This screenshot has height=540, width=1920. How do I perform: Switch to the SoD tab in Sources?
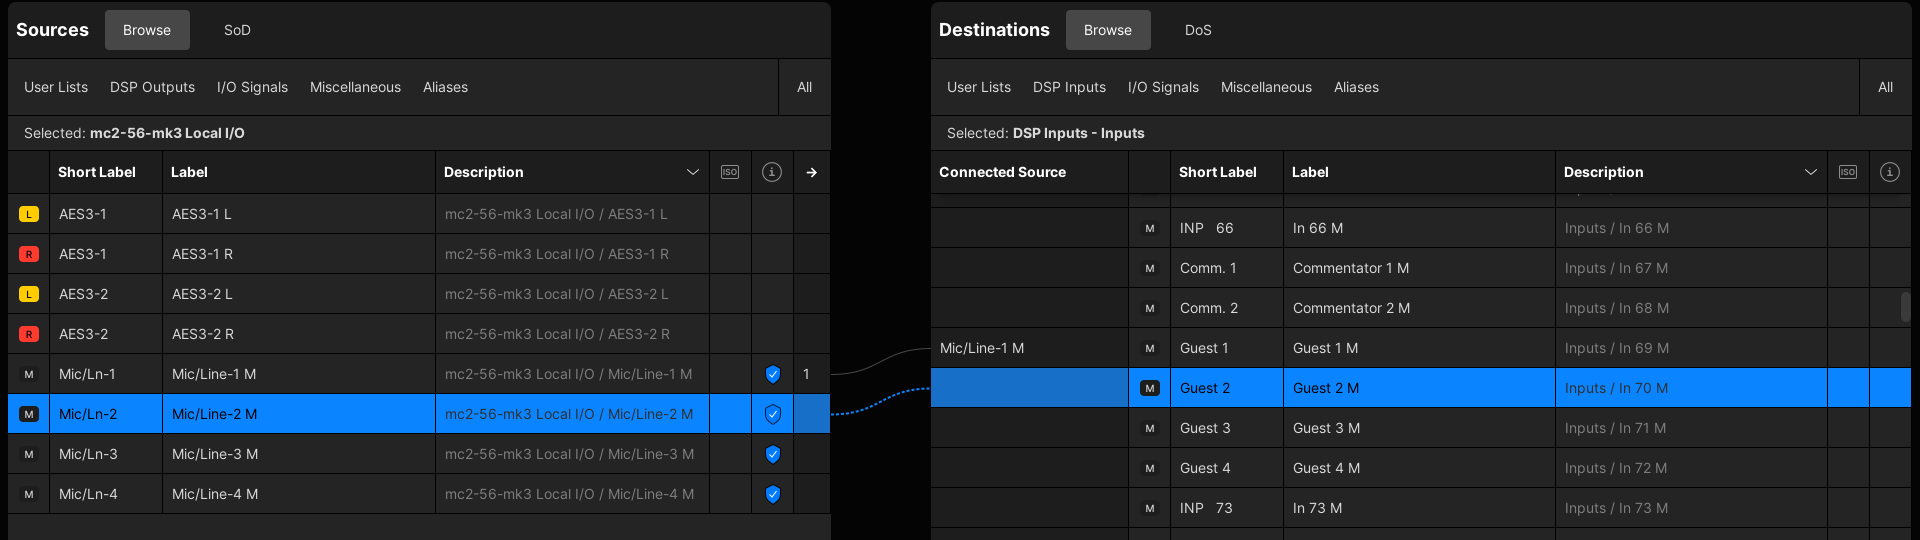click(237, 30)
